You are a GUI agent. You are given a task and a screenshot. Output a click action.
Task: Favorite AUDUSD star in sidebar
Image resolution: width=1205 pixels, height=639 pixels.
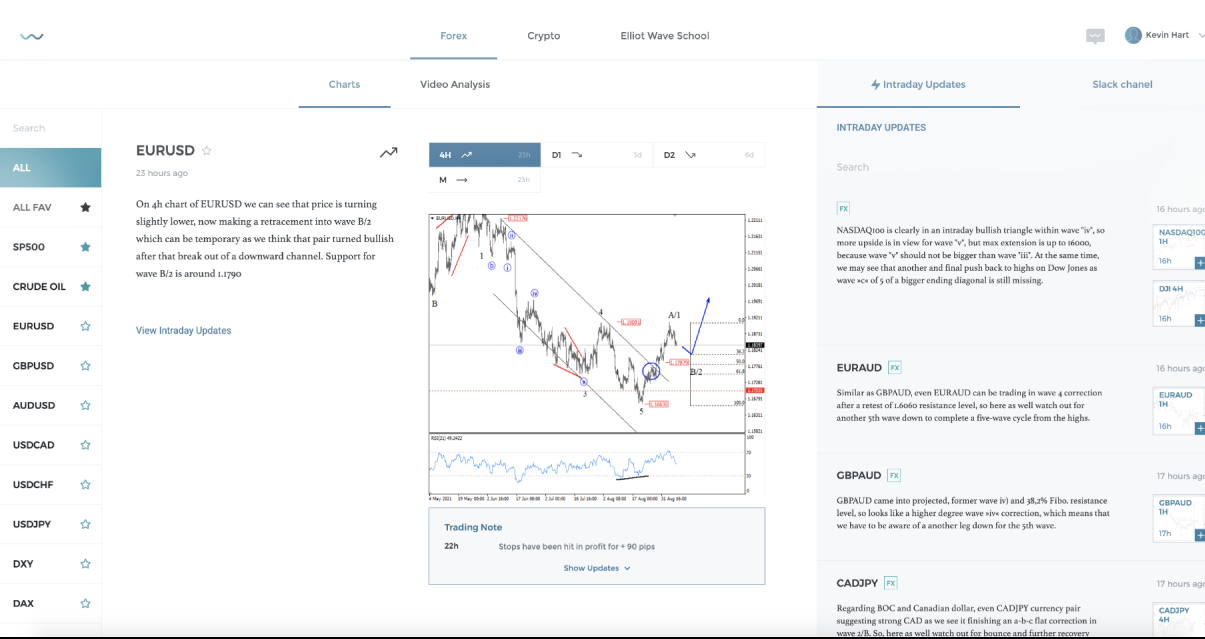86,405
